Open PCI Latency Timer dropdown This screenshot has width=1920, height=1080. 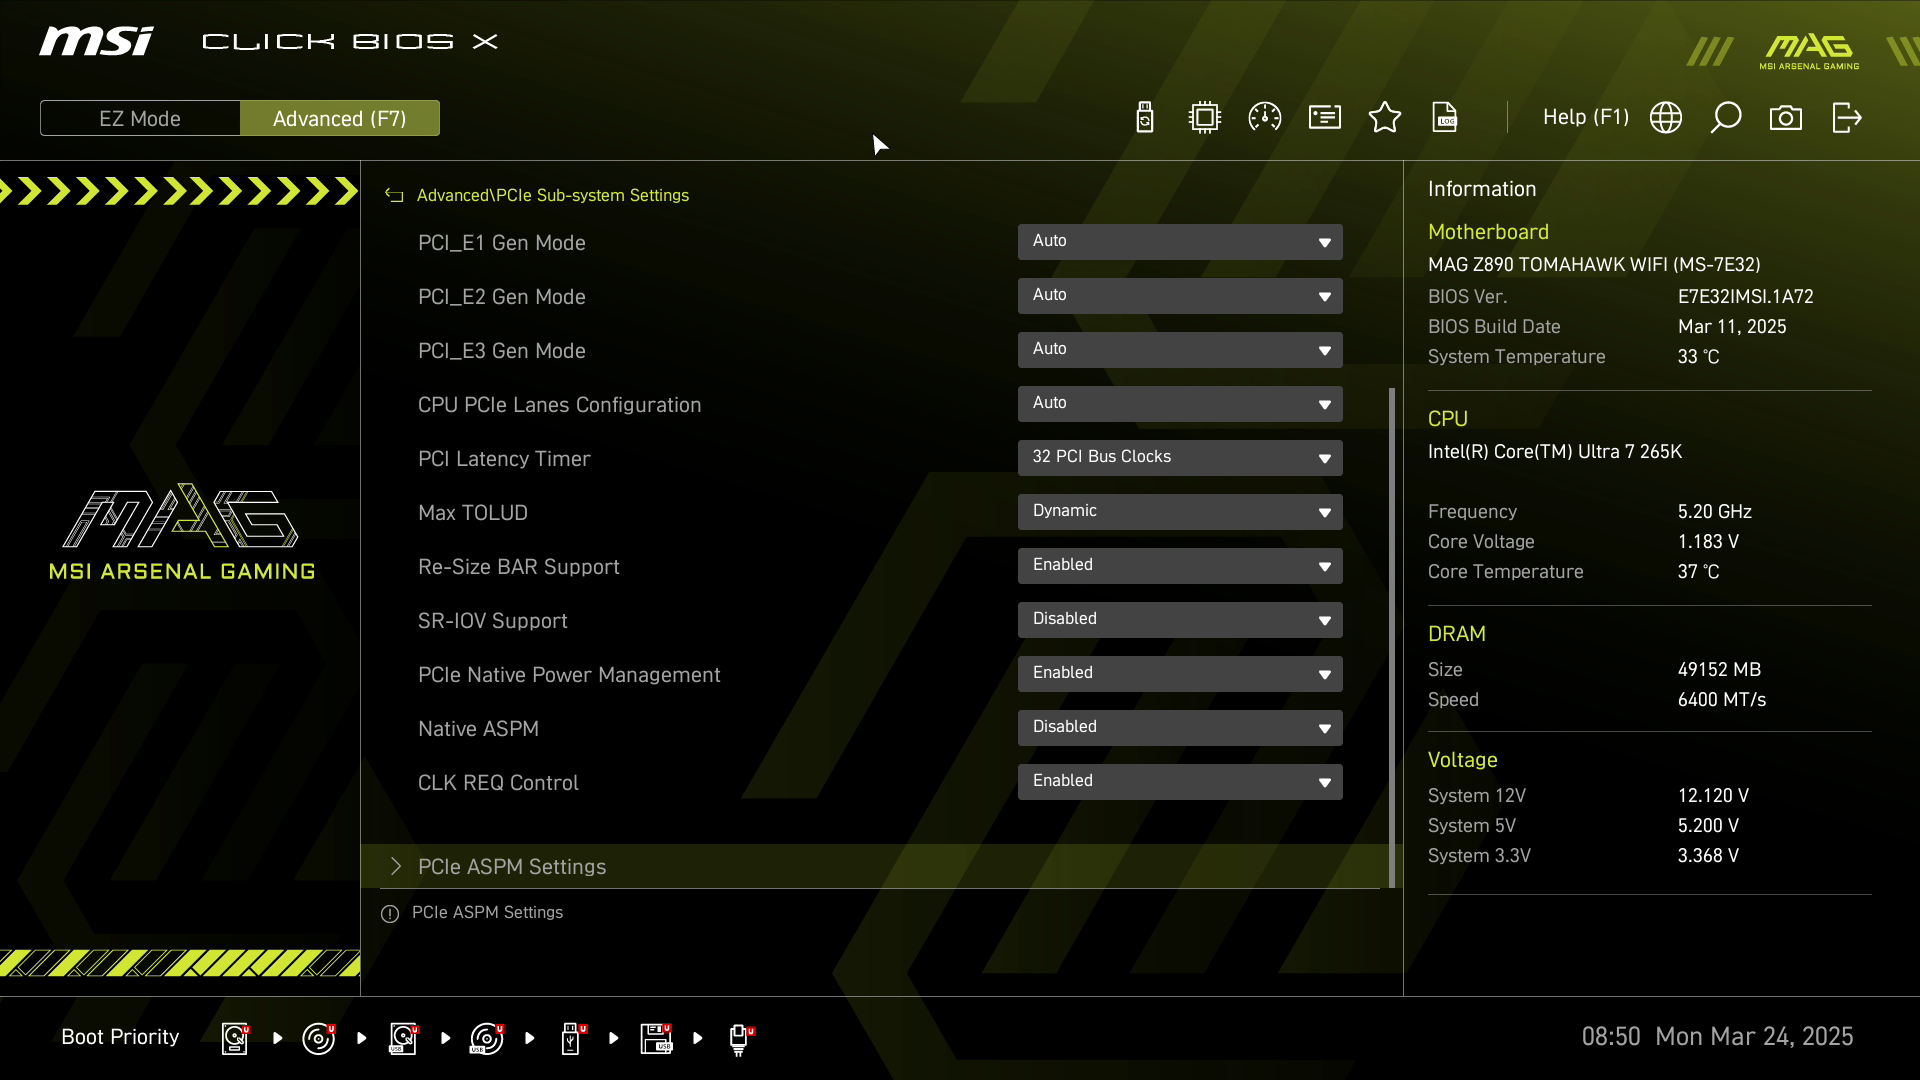click(1180, 458)
